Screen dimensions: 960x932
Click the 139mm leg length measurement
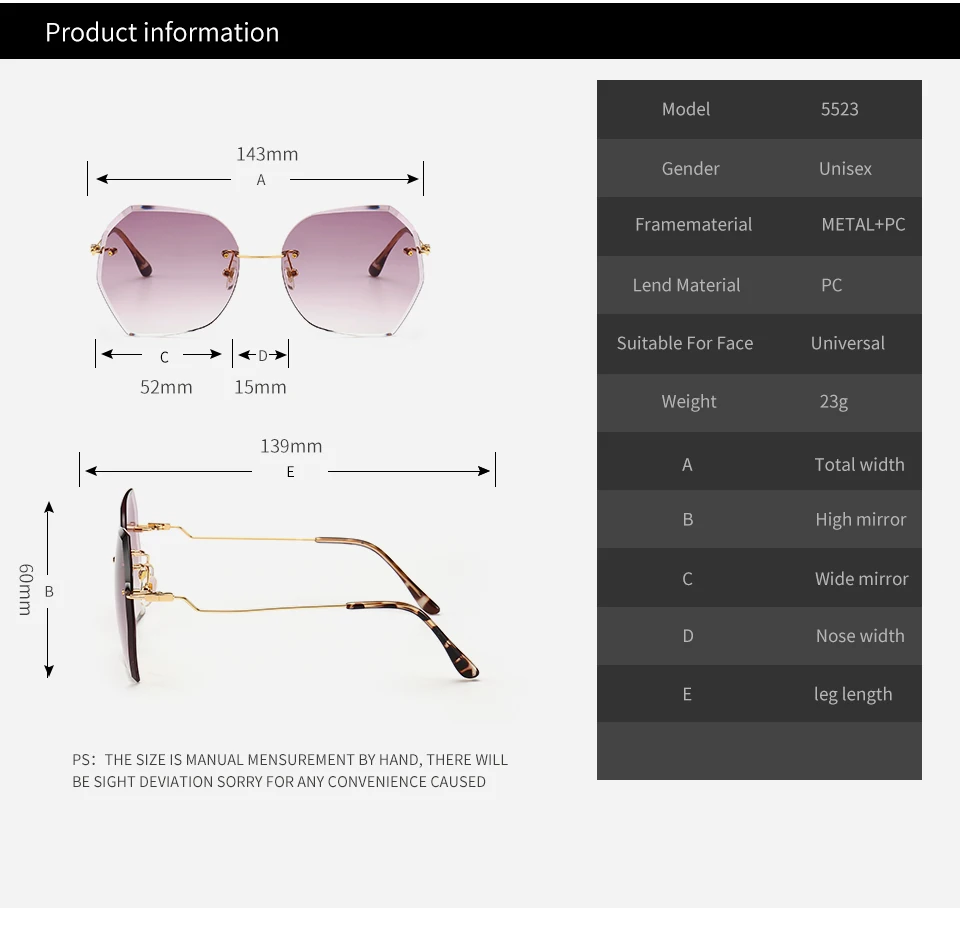291,446
